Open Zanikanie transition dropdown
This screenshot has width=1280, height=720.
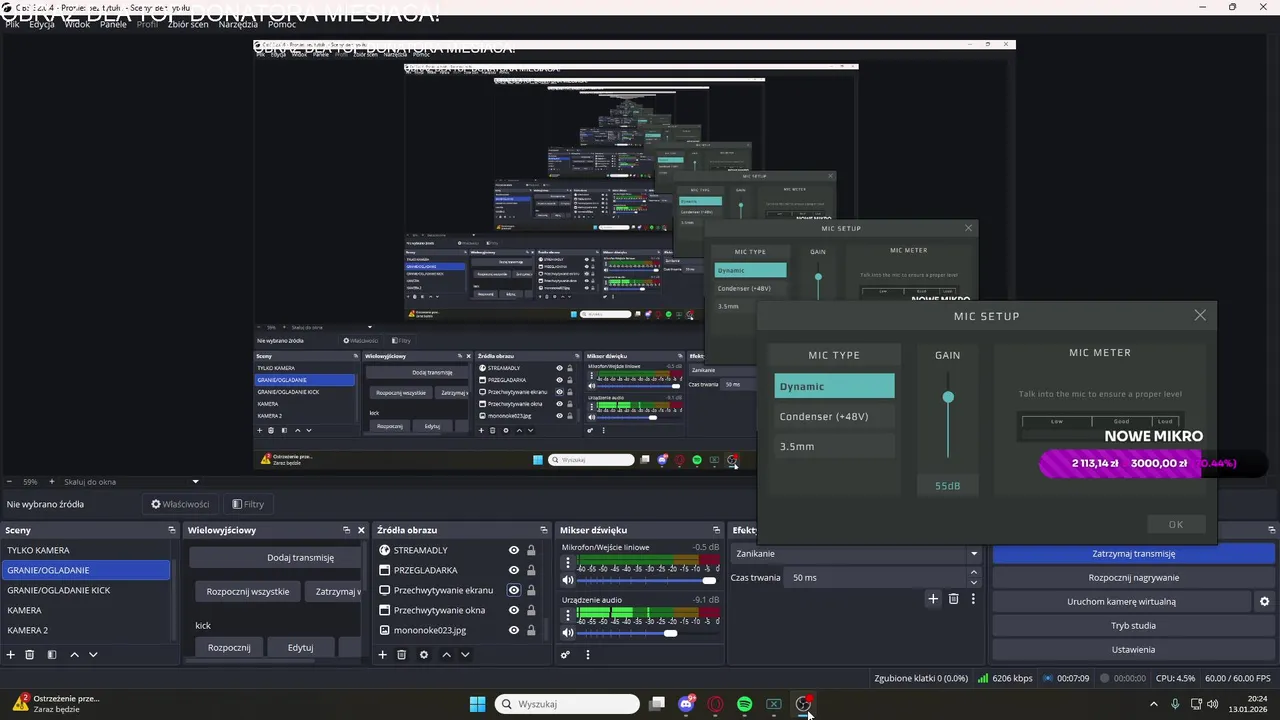857,553
